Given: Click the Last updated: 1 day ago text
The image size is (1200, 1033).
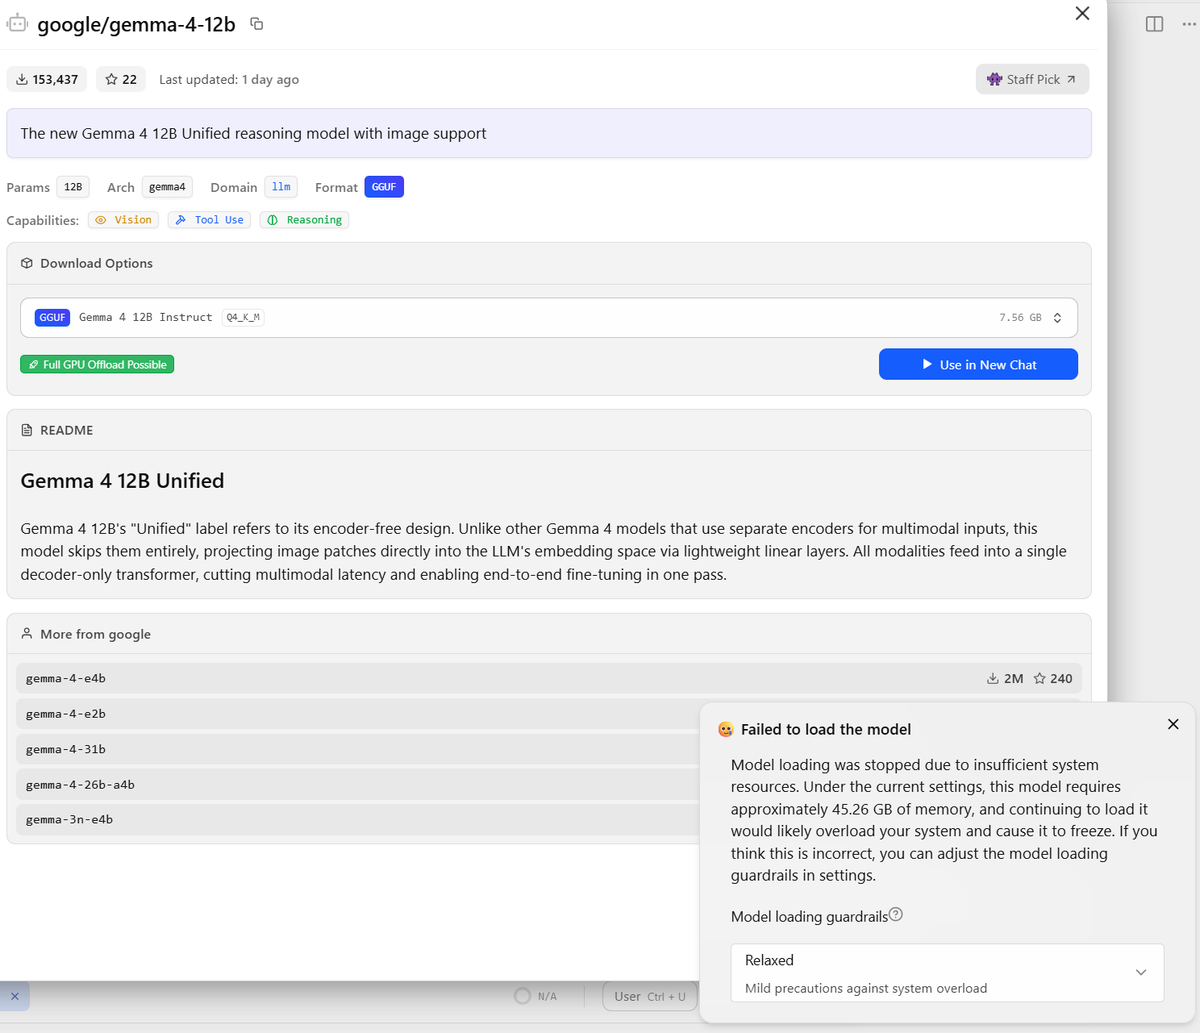Looking at the screenshot, I should pos(229,79).
